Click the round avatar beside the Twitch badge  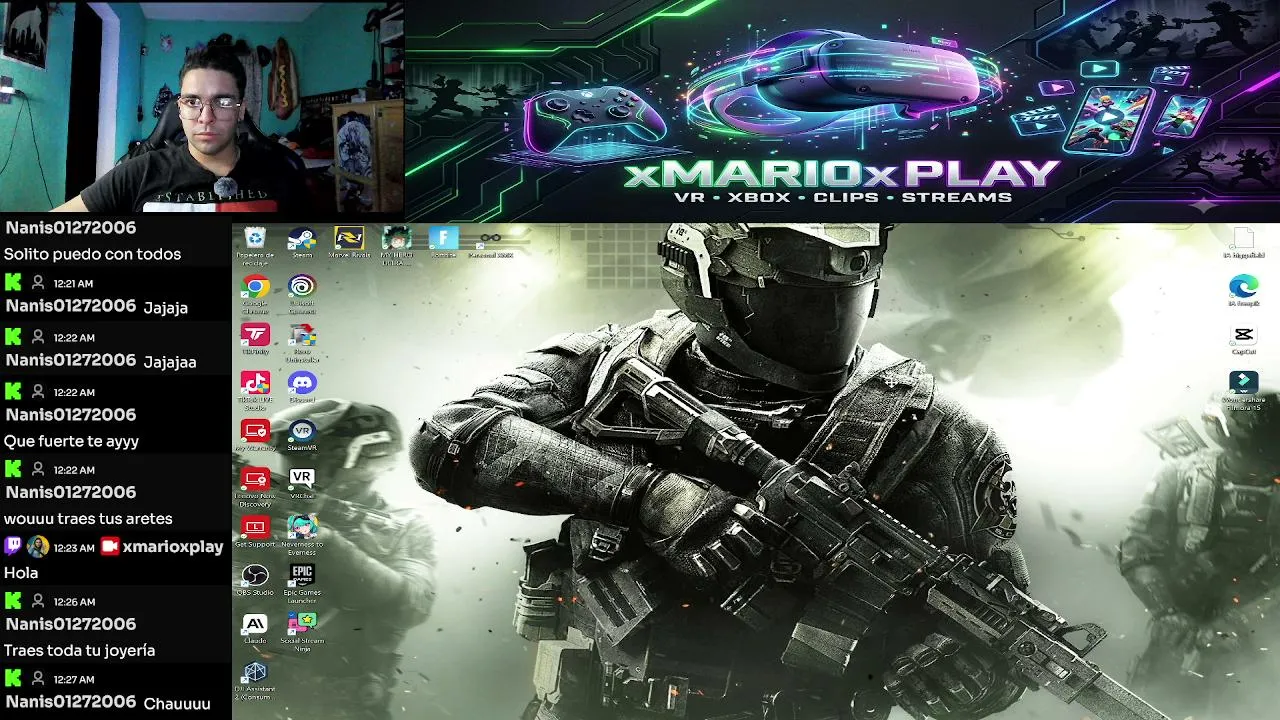(x=38, y=547)
